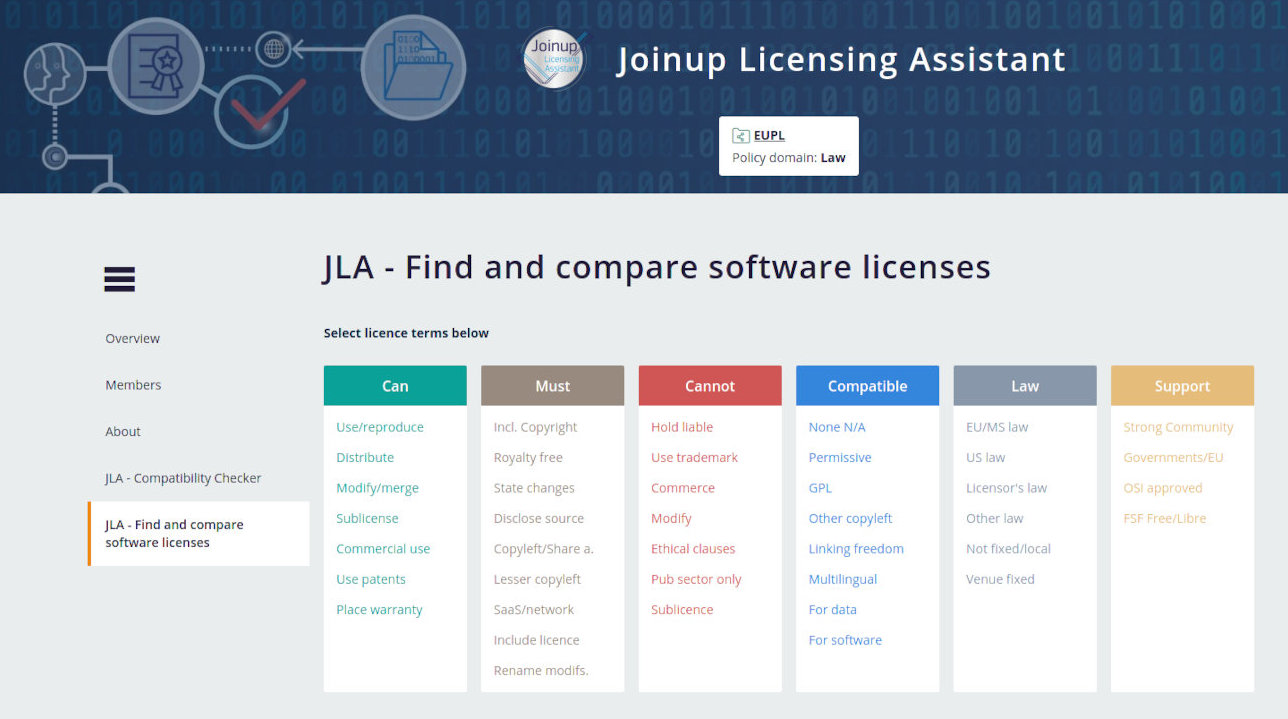Click the share-folder icon beside EUPL

click(x=741, y=135)
